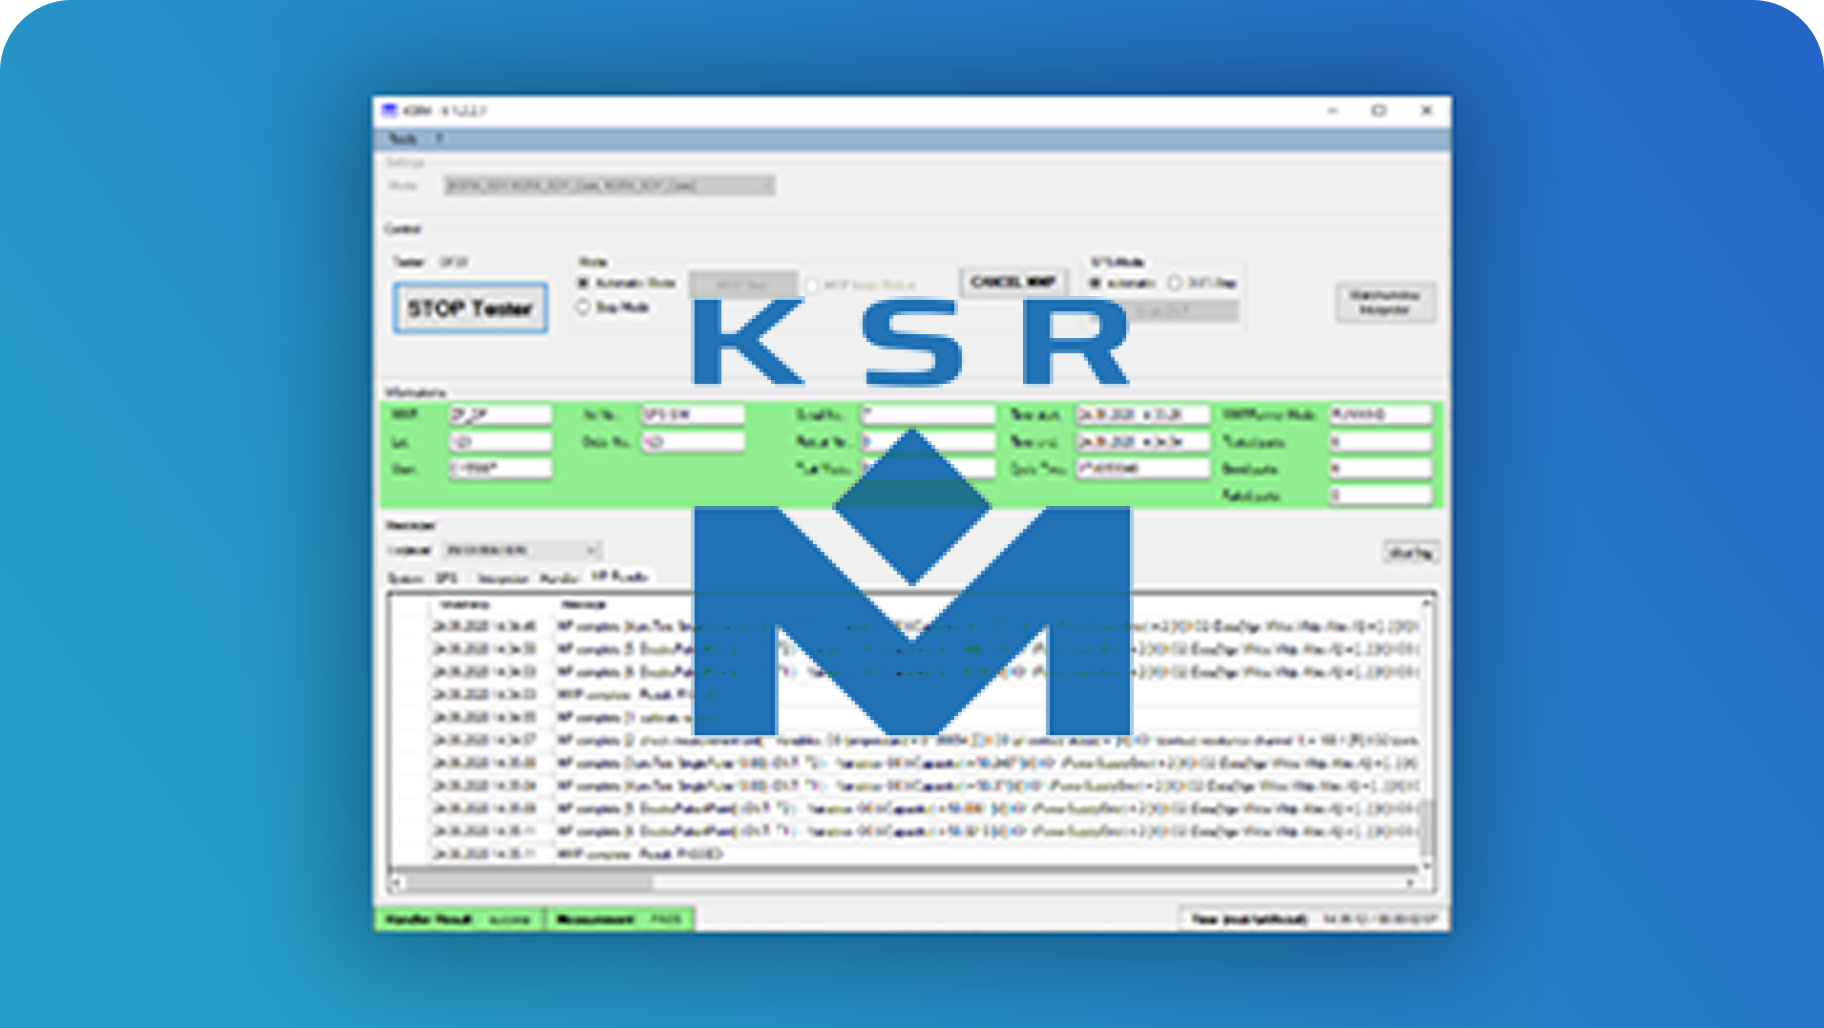Click the CANCEL WMP button
Viewport: 1824px width, 1028px height.
coord(1013,282)
